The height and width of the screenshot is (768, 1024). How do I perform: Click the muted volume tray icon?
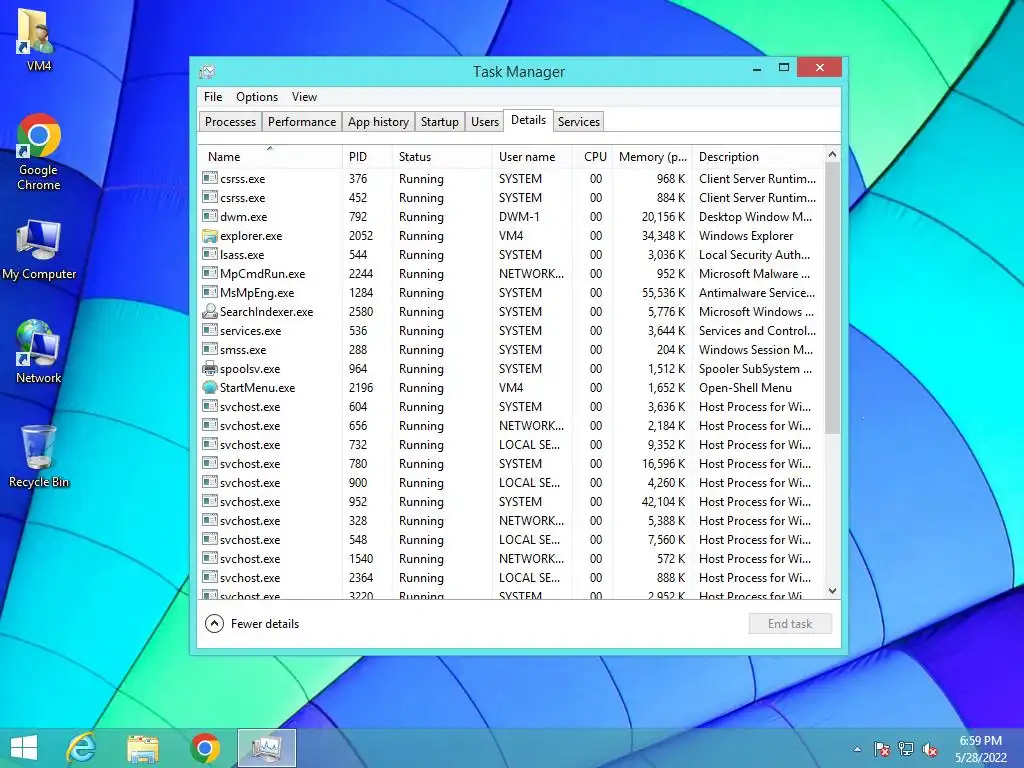[930, 749]
